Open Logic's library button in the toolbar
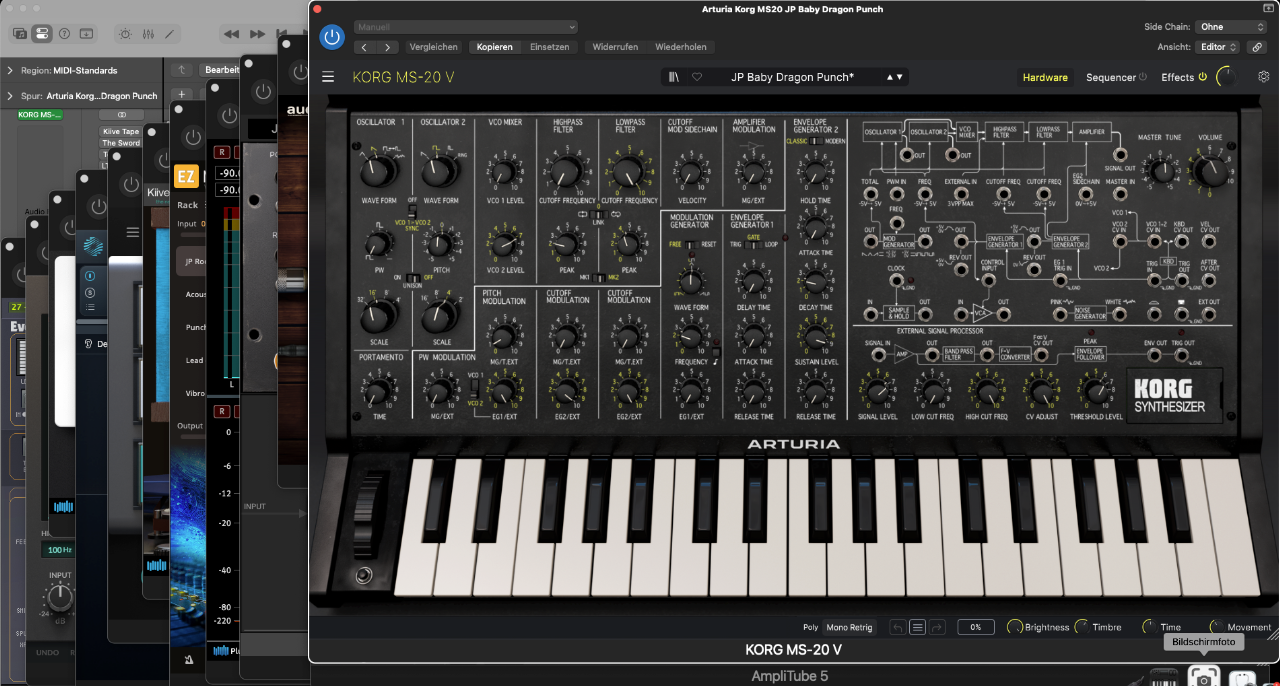Image resolution: width=1280 pixels, height=686 pixels. [x=19, y=33]
